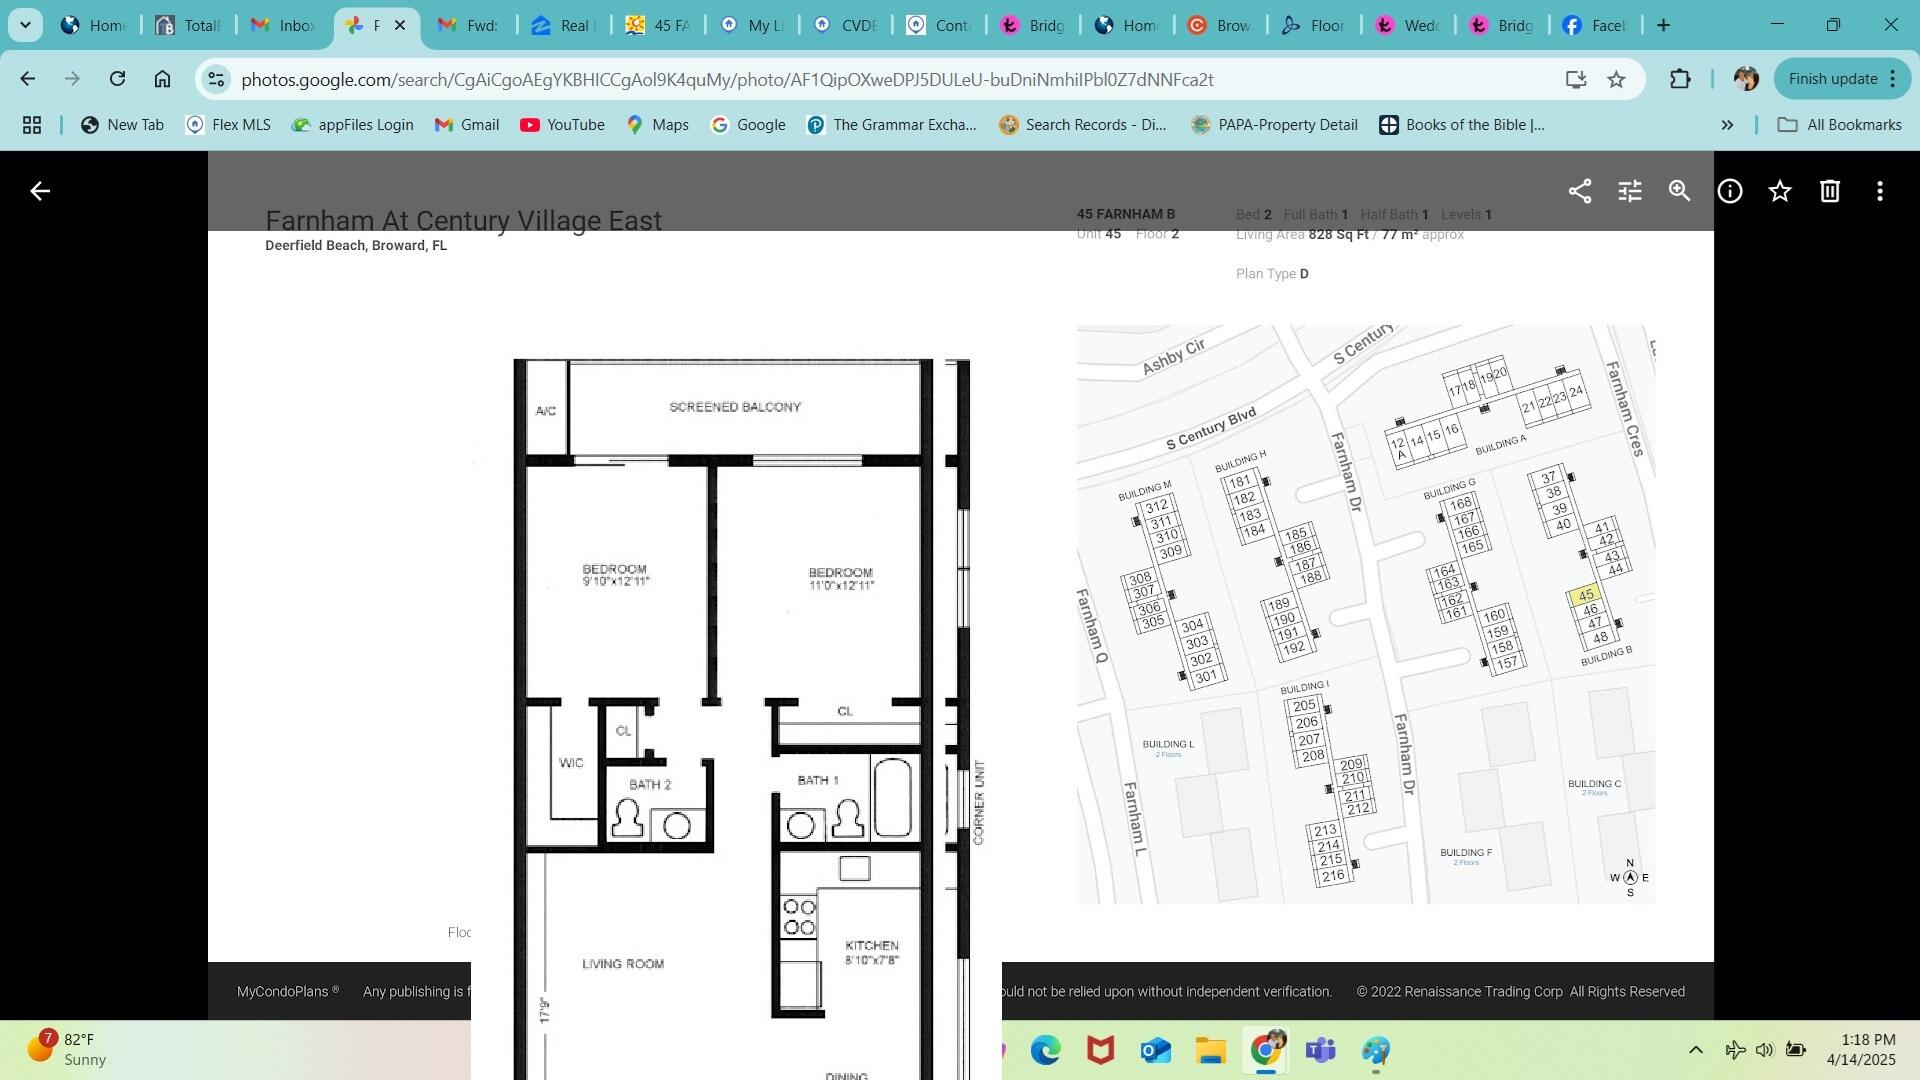
Task: Open Chrome menu three dots
Action: point(1893,79)
